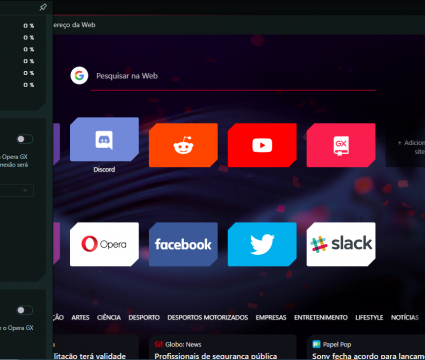Select the NOTÍCIAS news category

(405, 318)
